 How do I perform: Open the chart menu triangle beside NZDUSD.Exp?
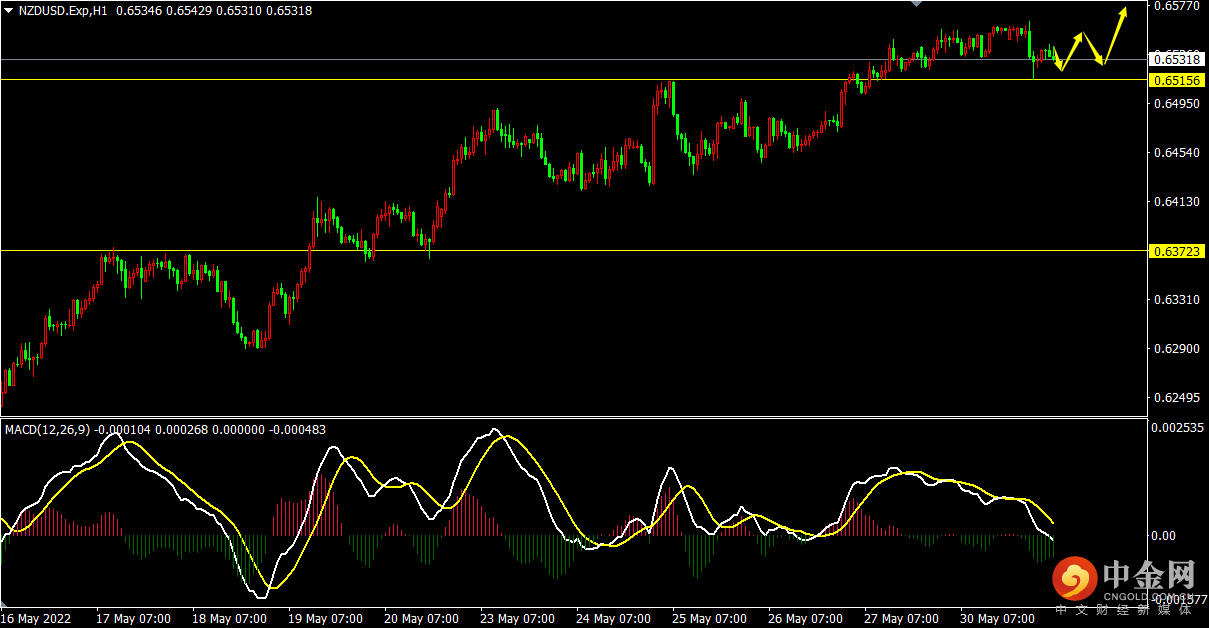click(x=8, y=10)
